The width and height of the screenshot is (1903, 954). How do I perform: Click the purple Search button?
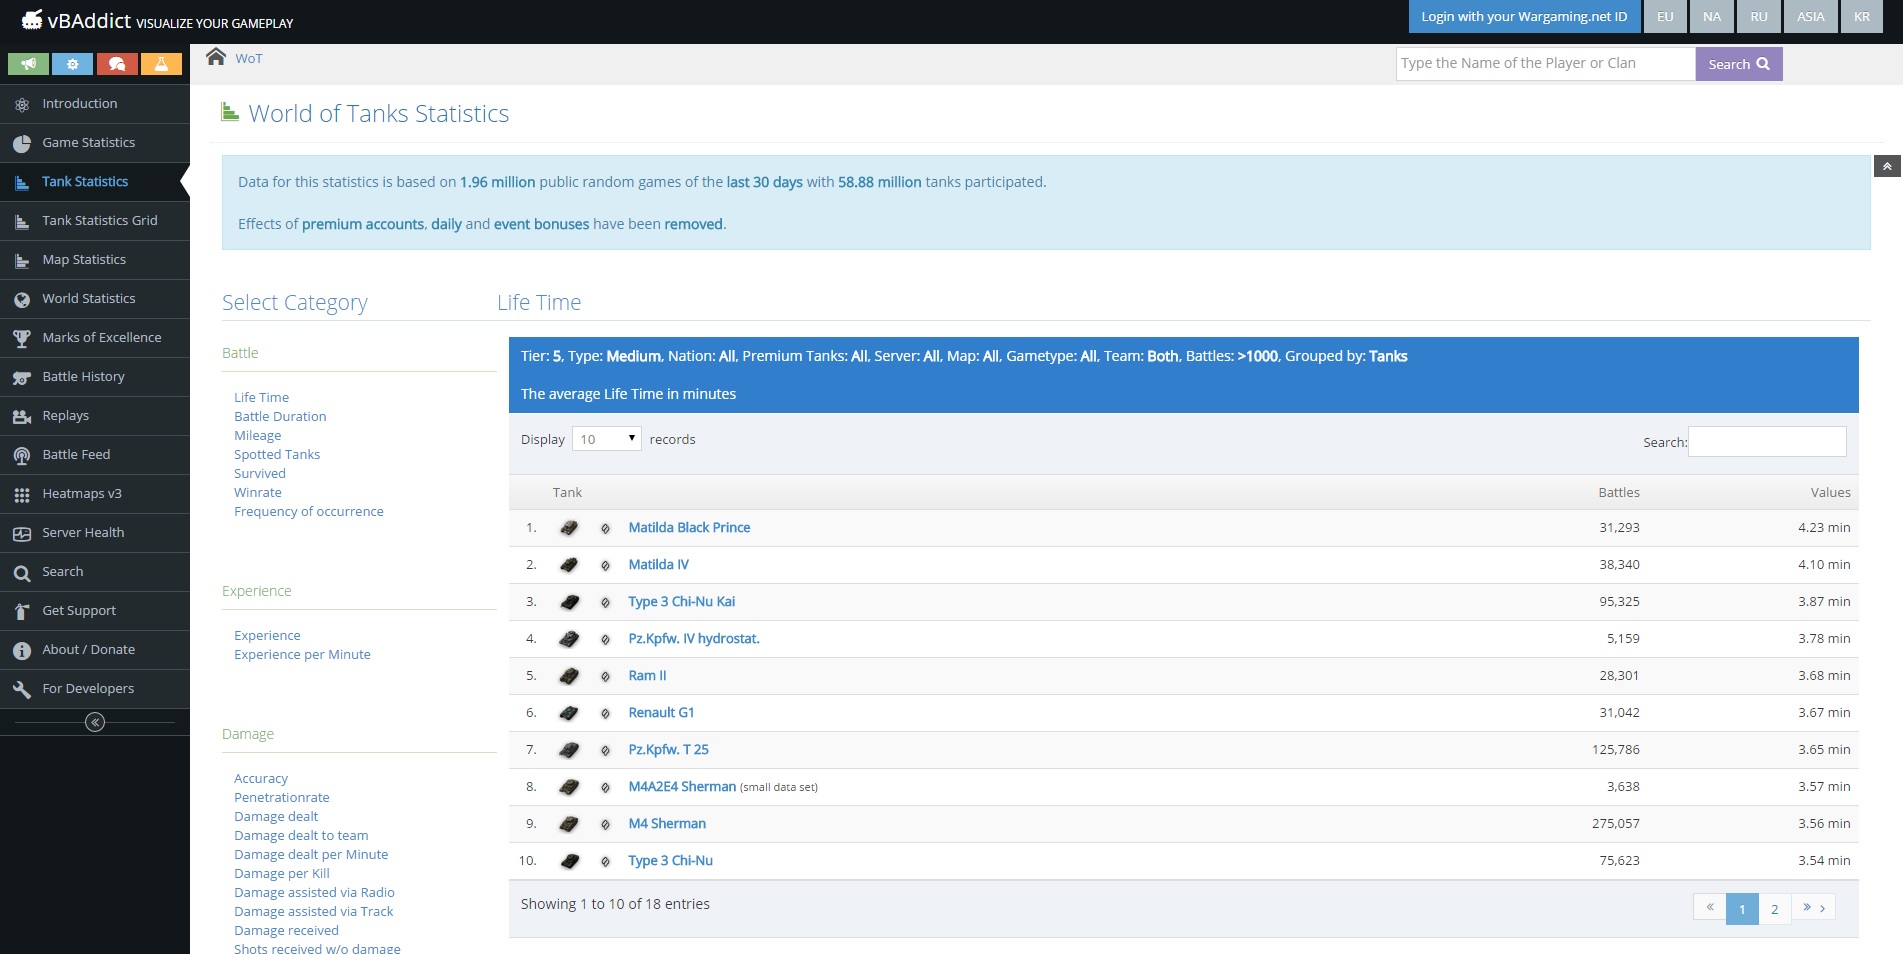pos(1738,64)
